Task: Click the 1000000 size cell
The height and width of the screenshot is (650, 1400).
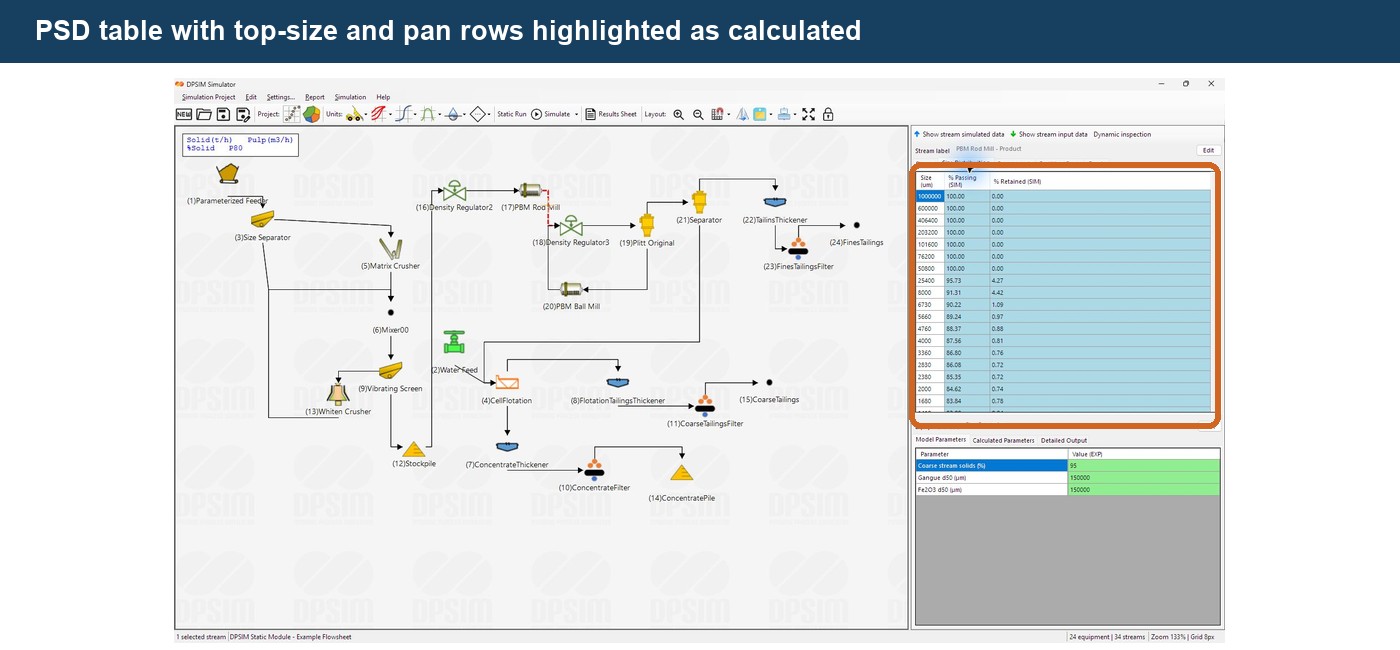Action: click(930, 196)
